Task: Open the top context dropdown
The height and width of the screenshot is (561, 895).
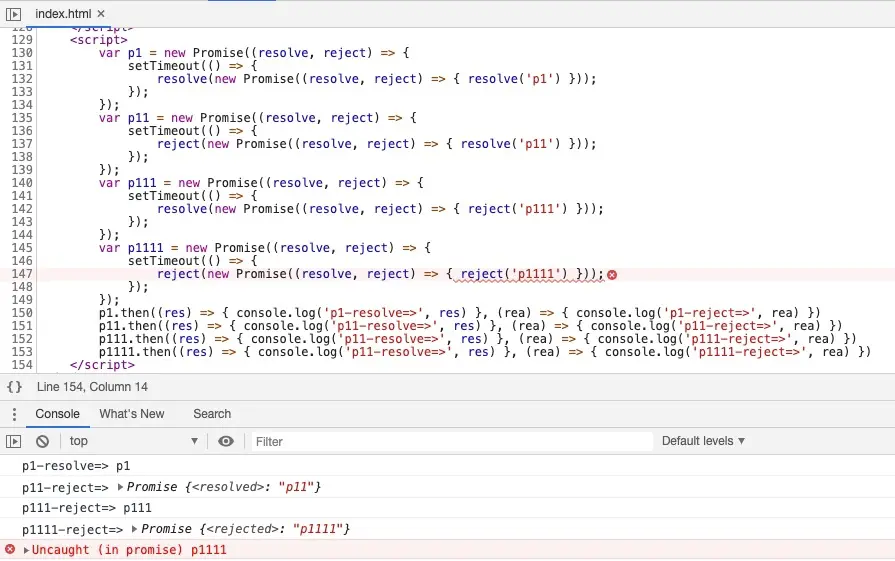Action: [133, 441]
